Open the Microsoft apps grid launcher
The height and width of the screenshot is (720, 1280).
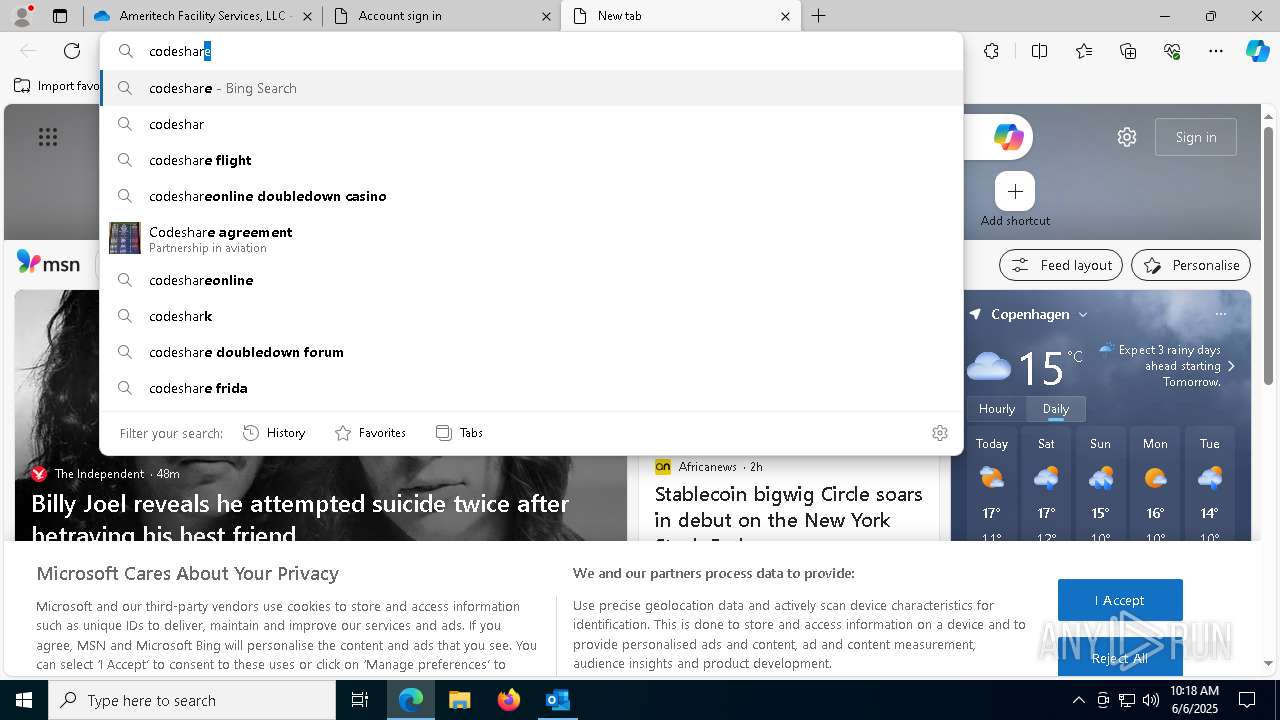48,137
